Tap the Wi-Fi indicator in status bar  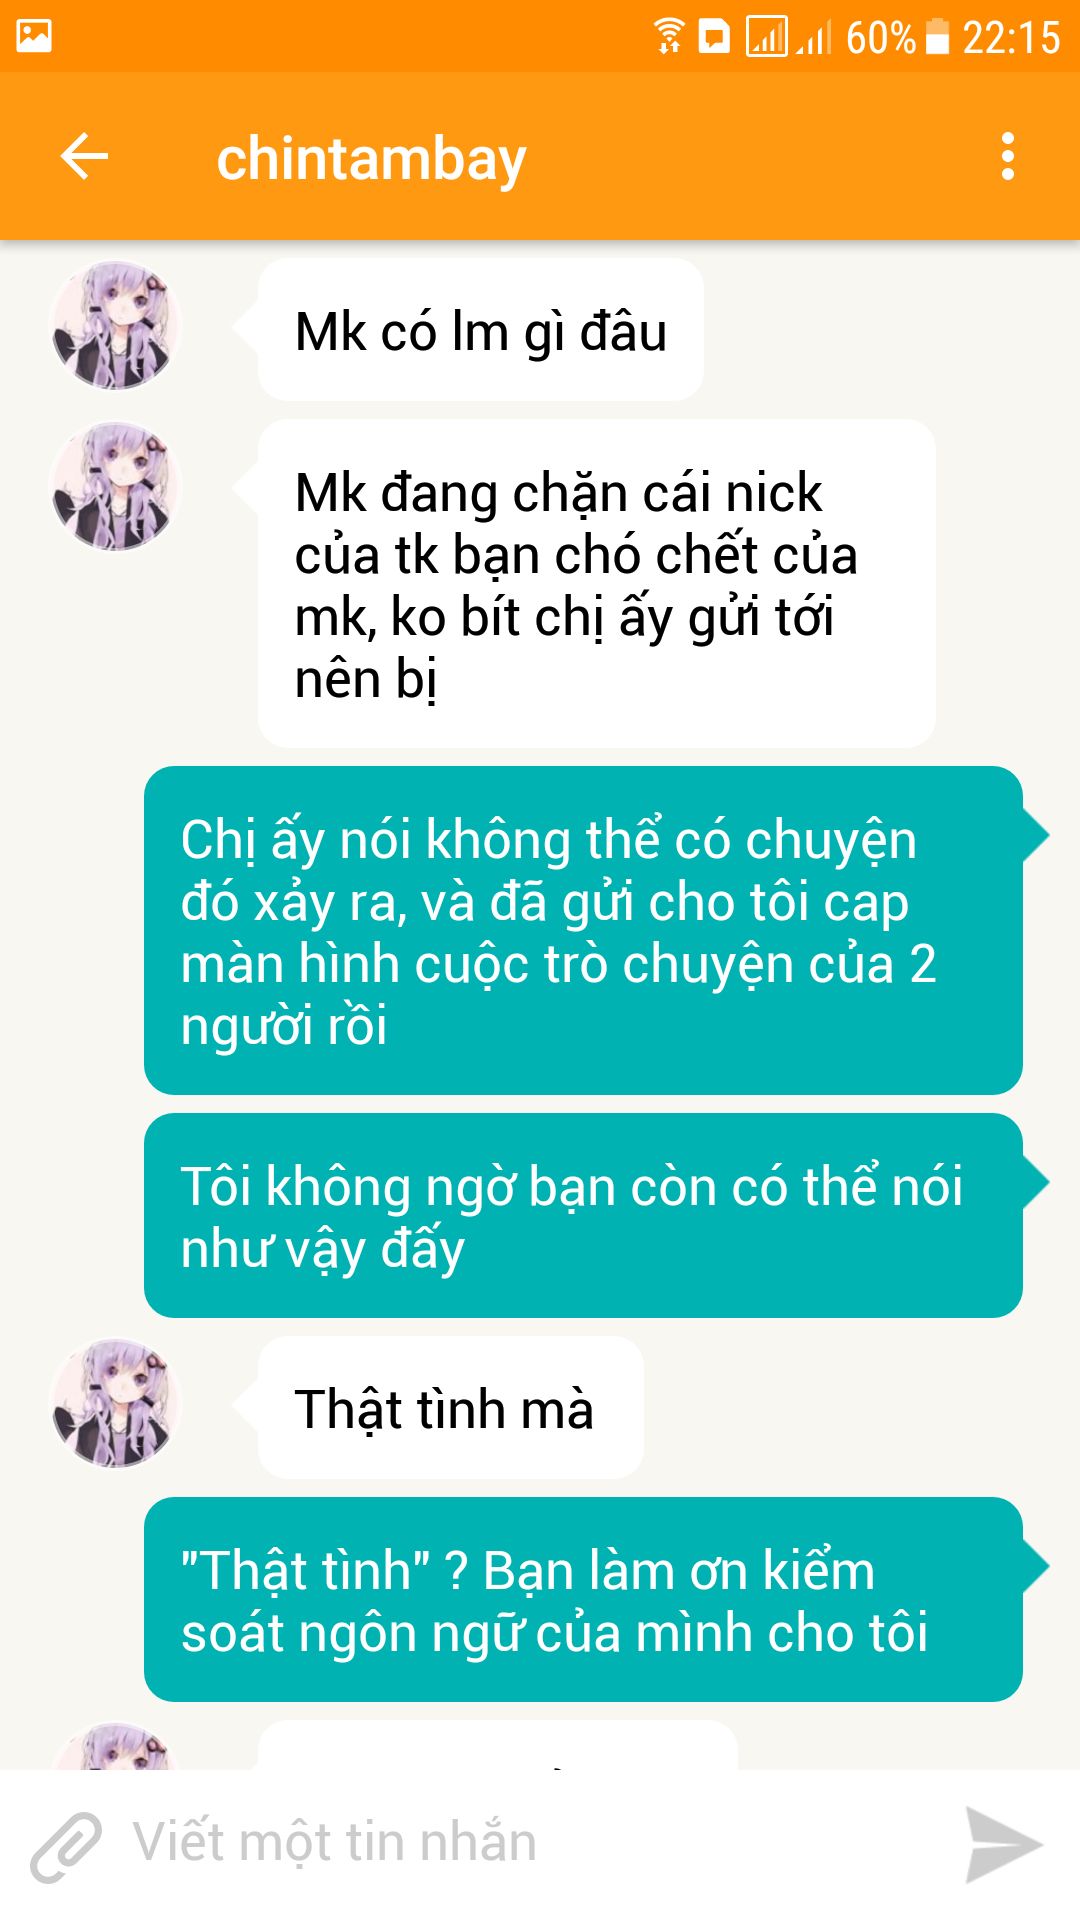point(669,36)
